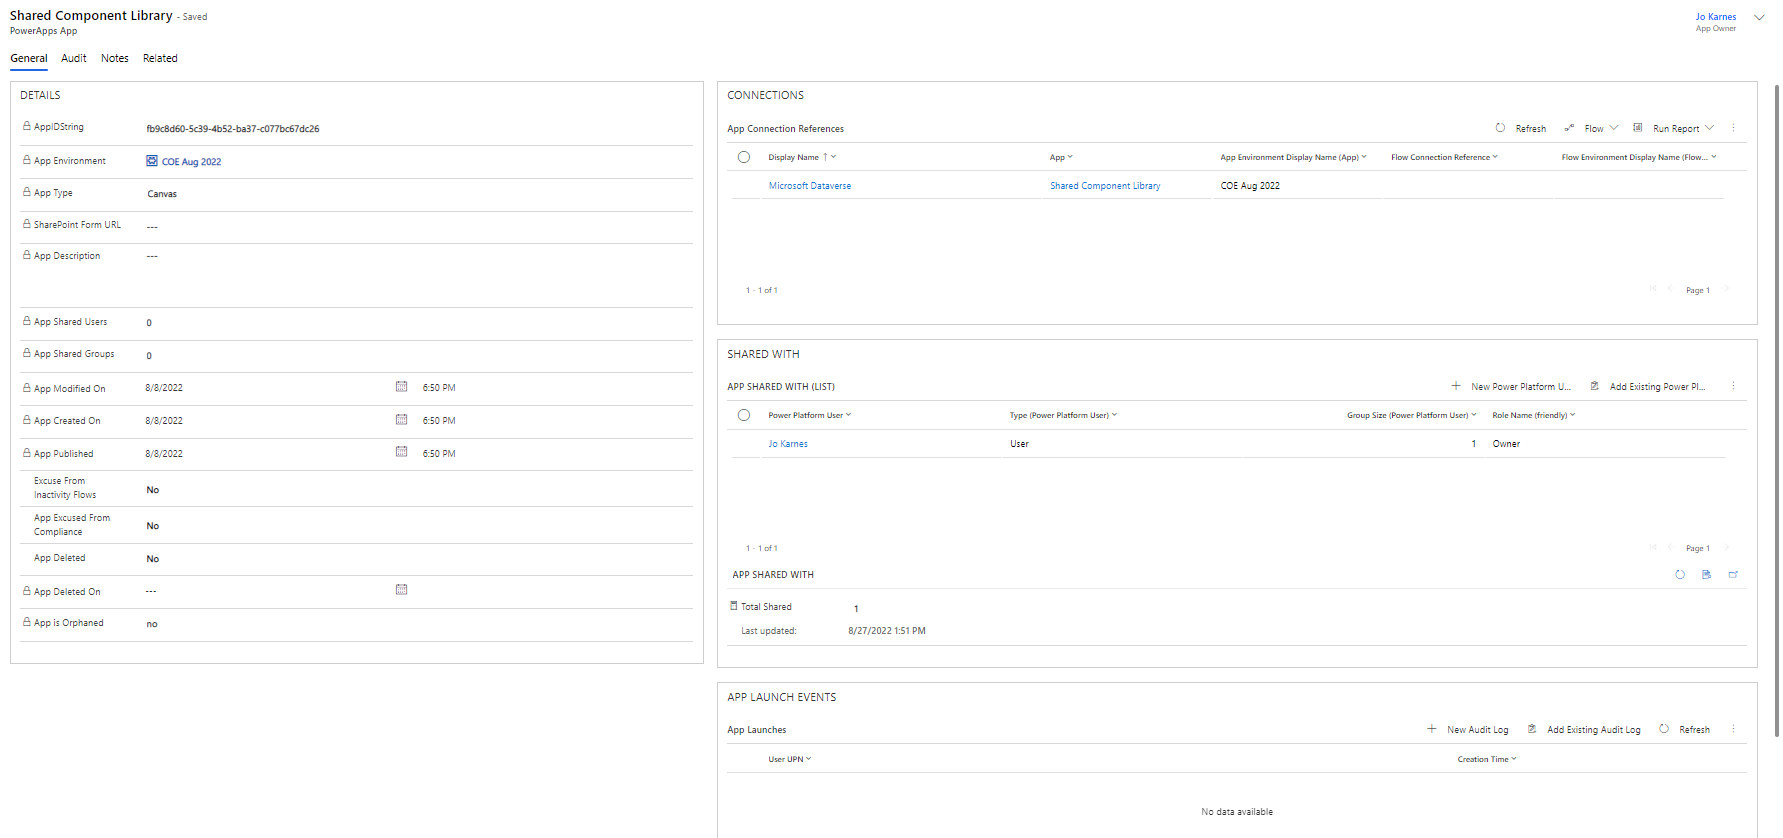Expand the Run Report dropdown
Screen dimensions: 1783x838
[1709, 128]
